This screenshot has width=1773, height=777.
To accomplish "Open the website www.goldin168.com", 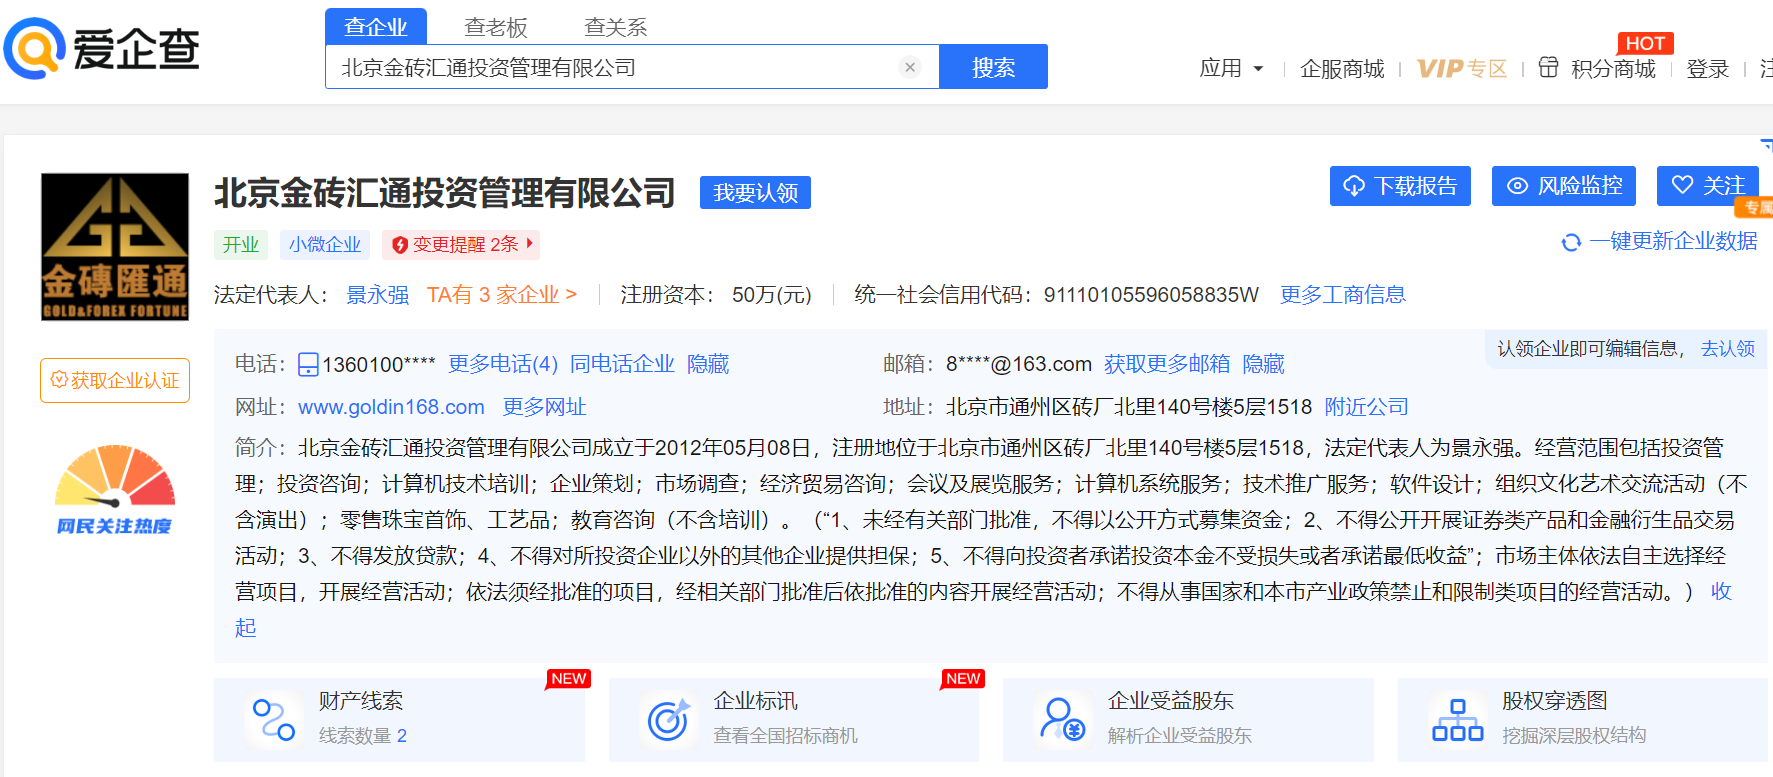I will (x=391, y=407).
